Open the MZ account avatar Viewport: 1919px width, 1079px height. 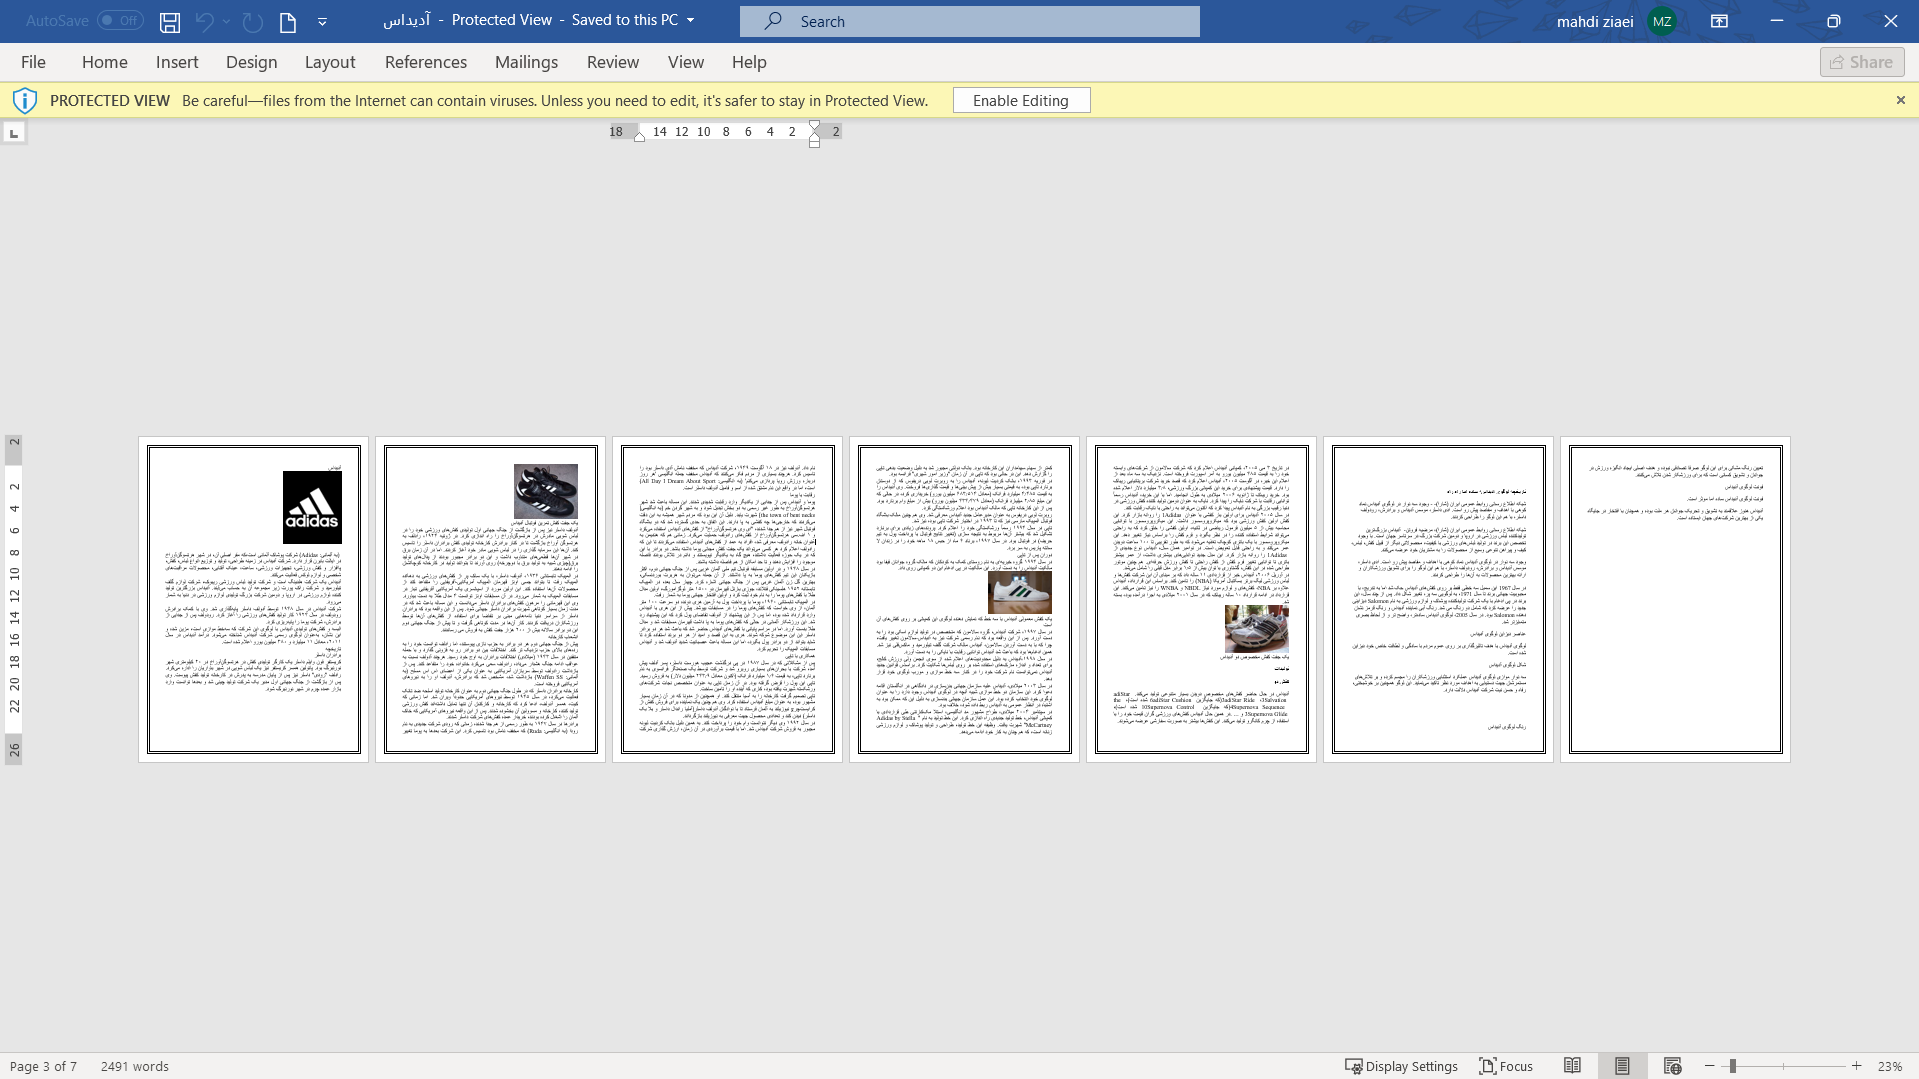pyautogui.click(x=1662, y=21)
